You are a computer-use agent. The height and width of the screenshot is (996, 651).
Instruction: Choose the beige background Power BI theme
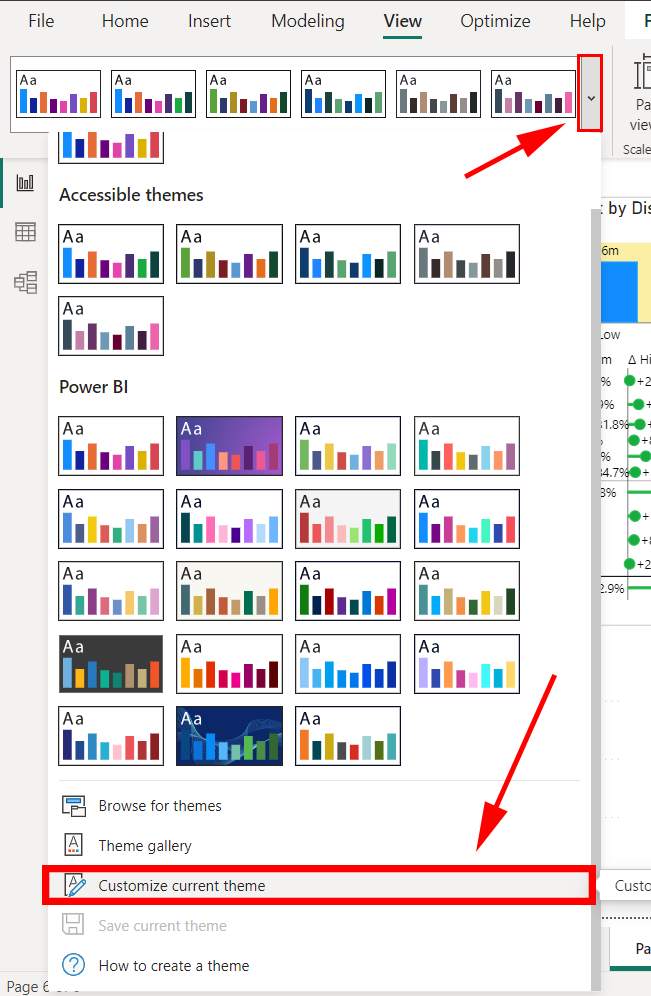[229, 591]
